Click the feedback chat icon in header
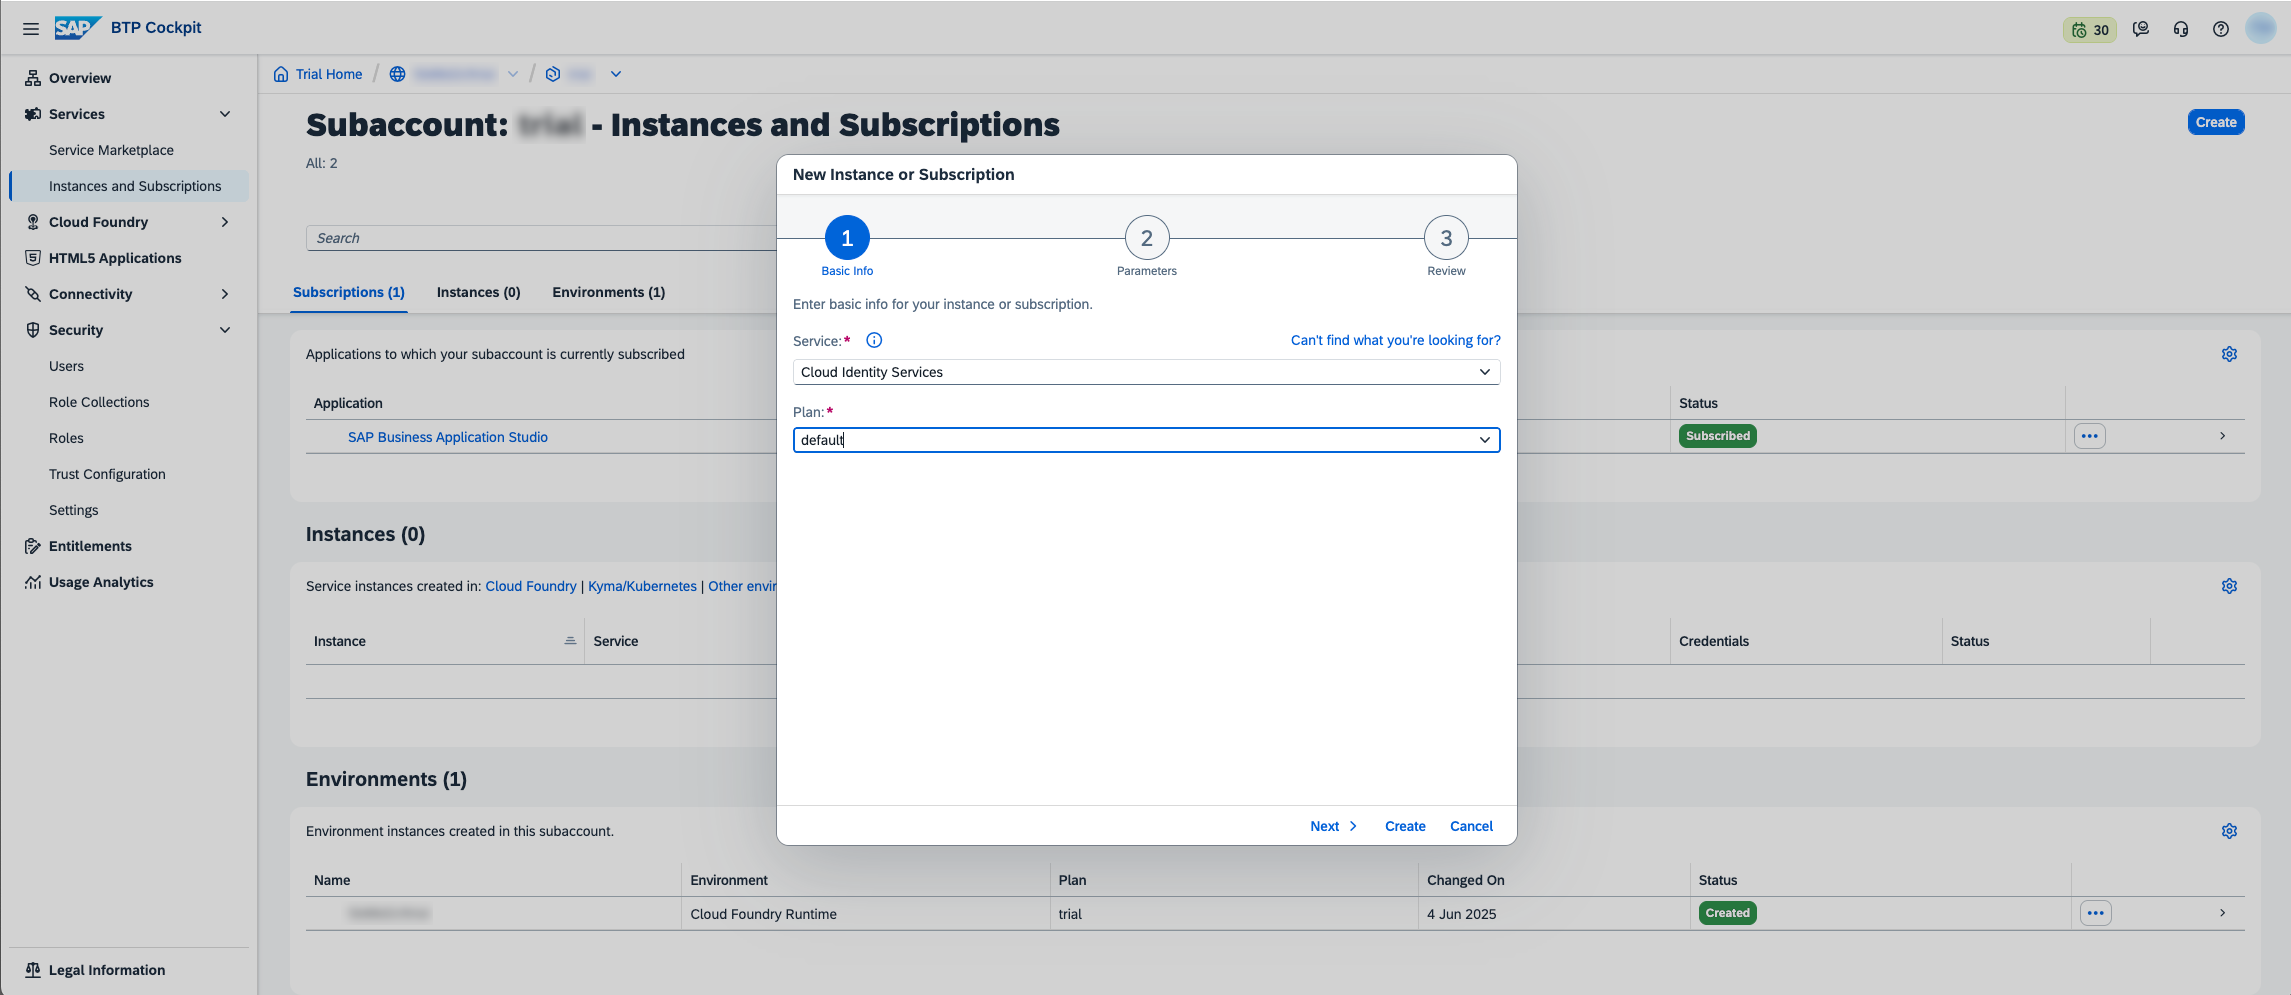 click(x=2140, y=29)
